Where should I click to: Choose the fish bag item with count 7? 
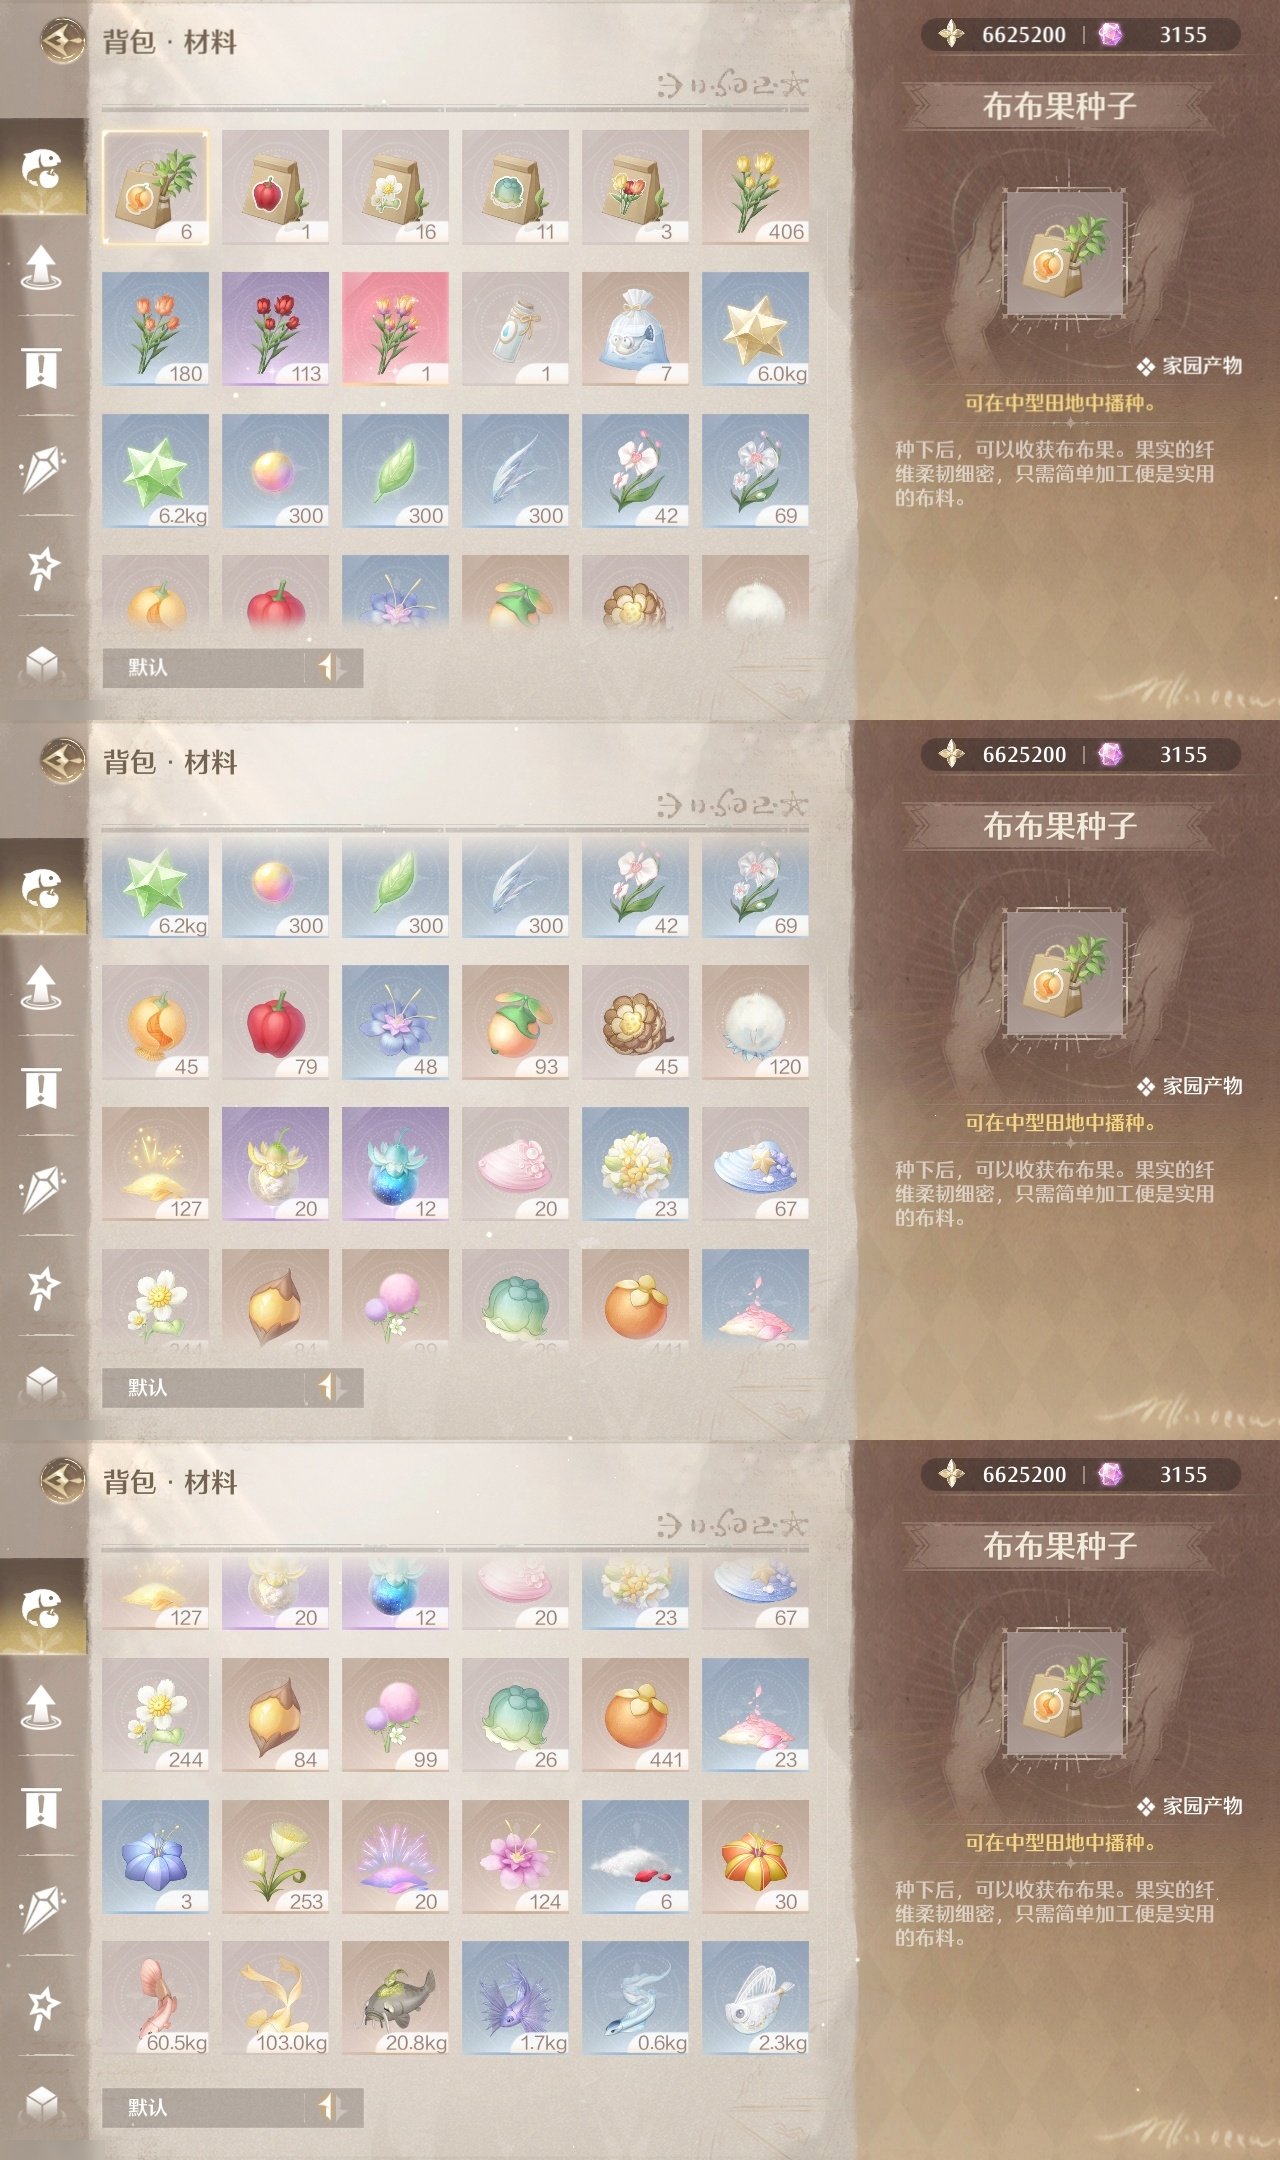[635, 329]
